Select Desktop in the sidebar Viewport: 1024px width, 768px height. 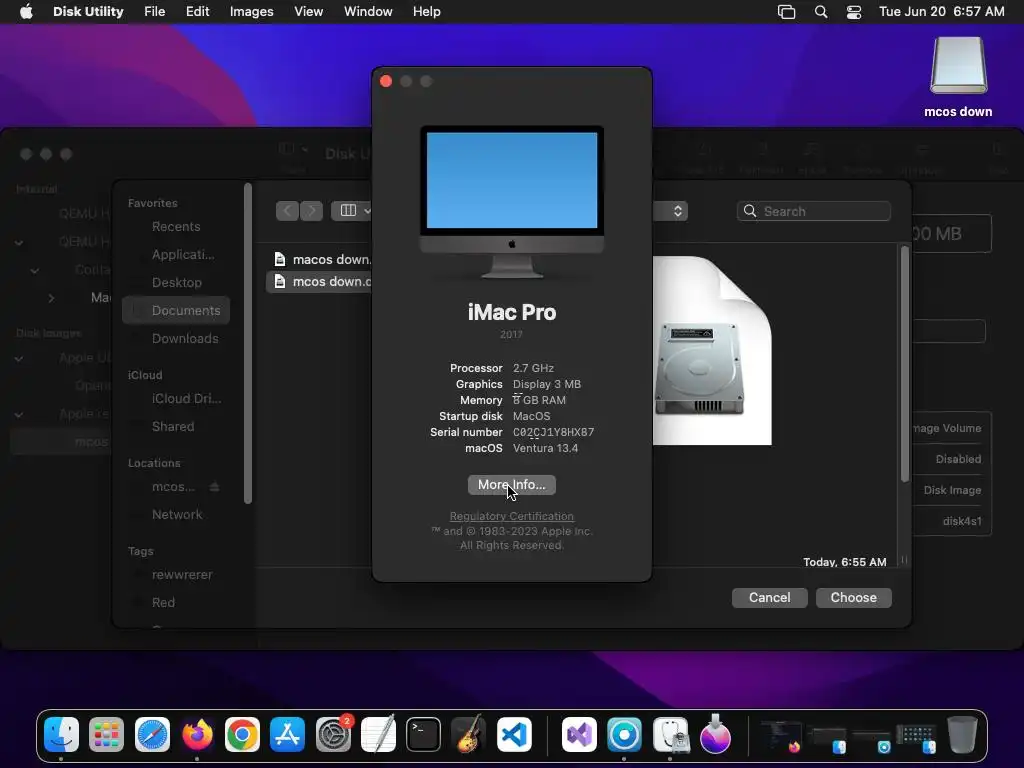176,283
